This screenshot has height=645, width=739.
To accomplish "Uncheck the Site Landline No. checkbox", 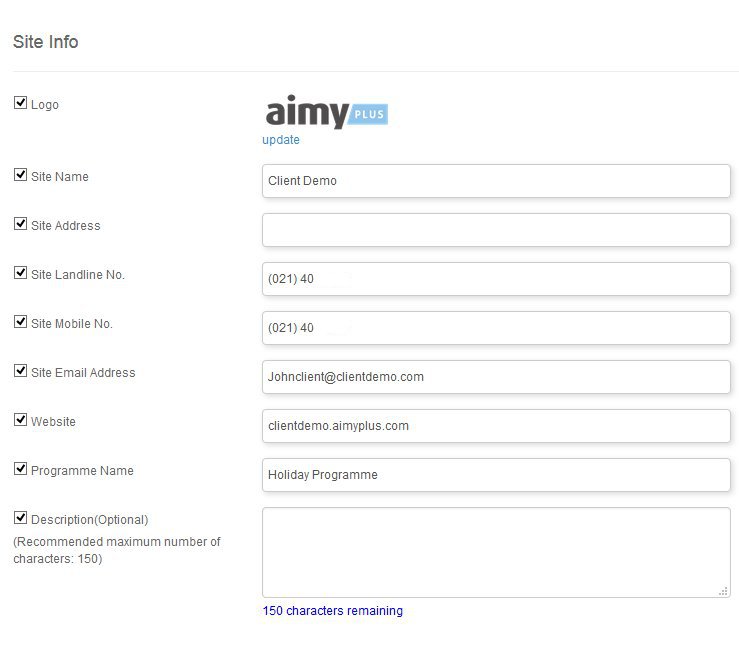I will click(x=20, y=272).
